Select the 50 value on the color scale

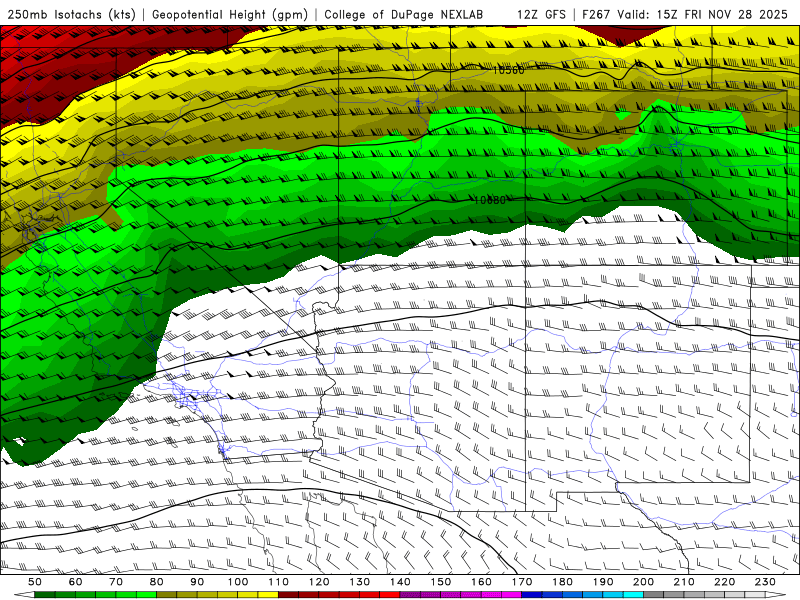click(35, 582)
